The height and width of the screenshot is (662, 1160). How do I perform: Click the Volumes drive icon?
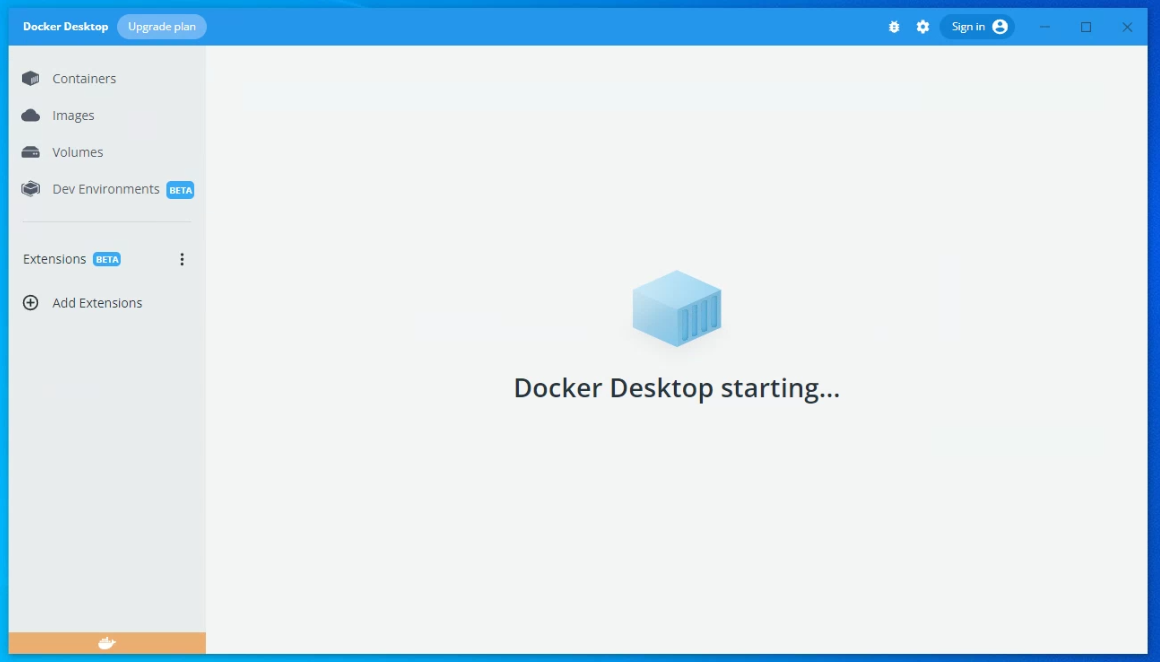tap(30, 152)
